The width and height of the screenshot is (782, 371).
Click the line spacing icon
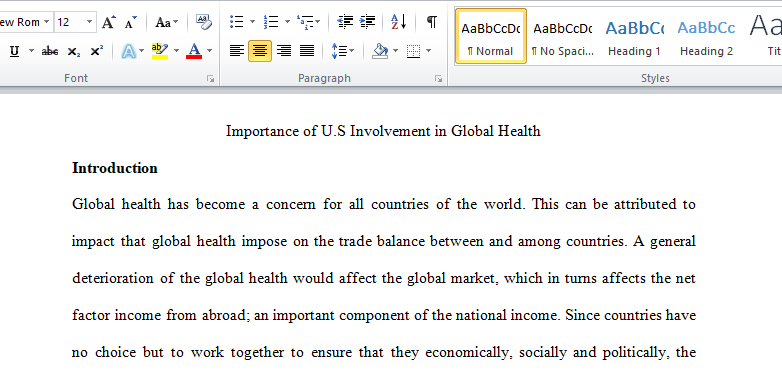[339, 51]
